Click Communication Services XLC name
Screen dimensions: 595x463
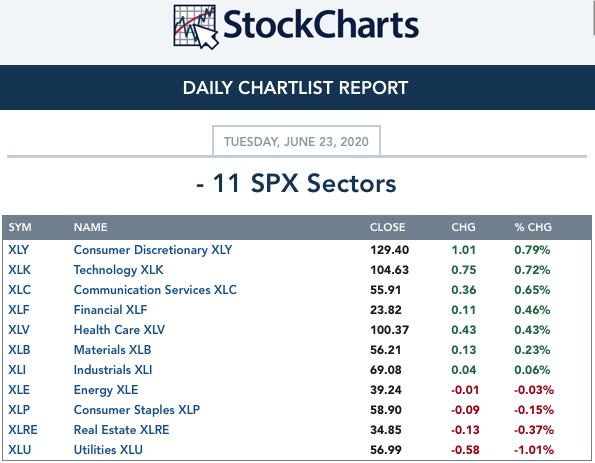click(x=155, y=290)
